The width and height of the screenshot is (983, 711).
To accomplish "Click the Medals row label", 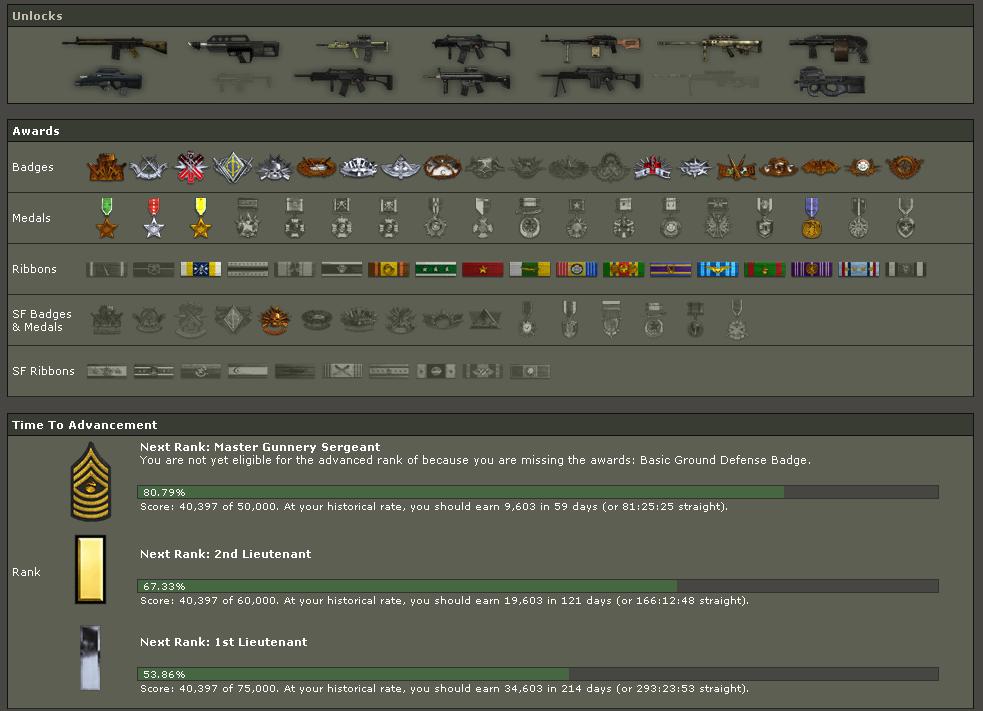I will (x=31, y=218).
